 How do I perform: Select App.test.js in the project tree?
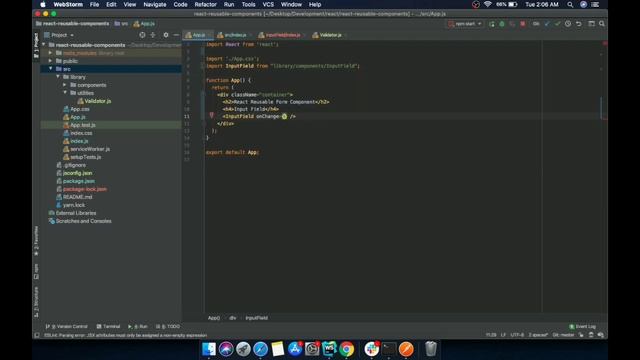coord(79,125)
